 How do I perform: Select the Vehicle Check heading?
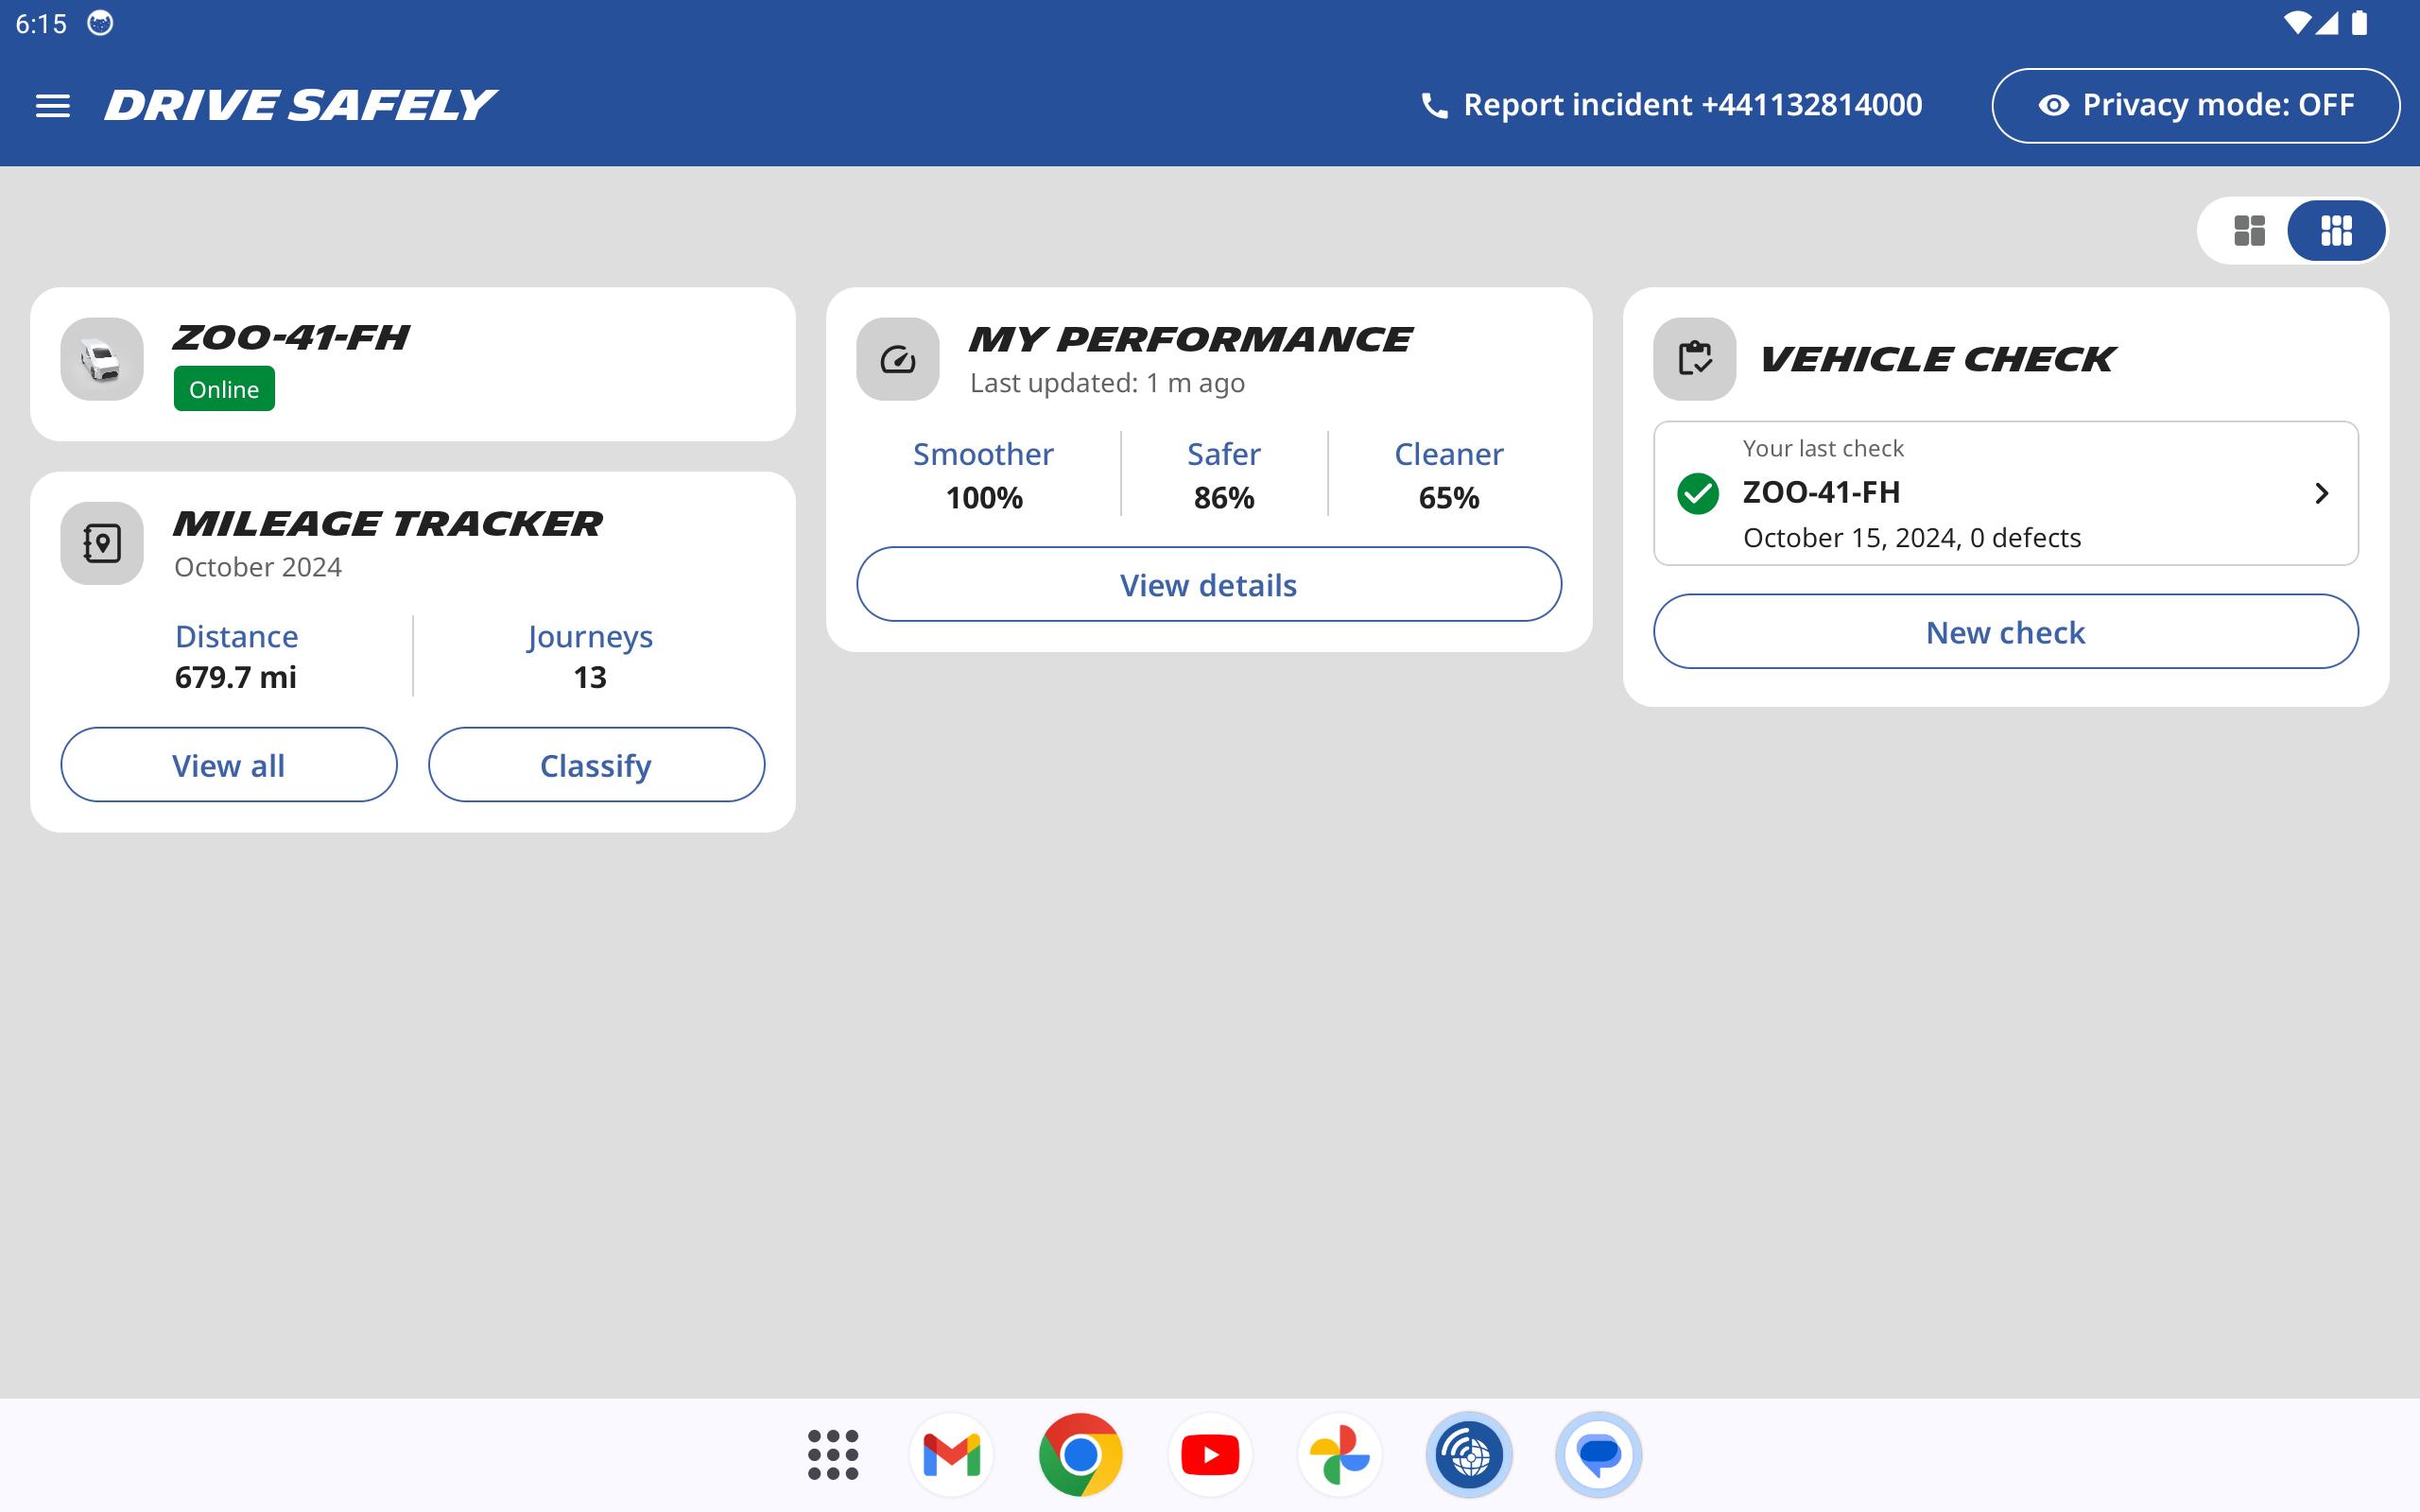pyautogui.click(x=1937, y=359)
